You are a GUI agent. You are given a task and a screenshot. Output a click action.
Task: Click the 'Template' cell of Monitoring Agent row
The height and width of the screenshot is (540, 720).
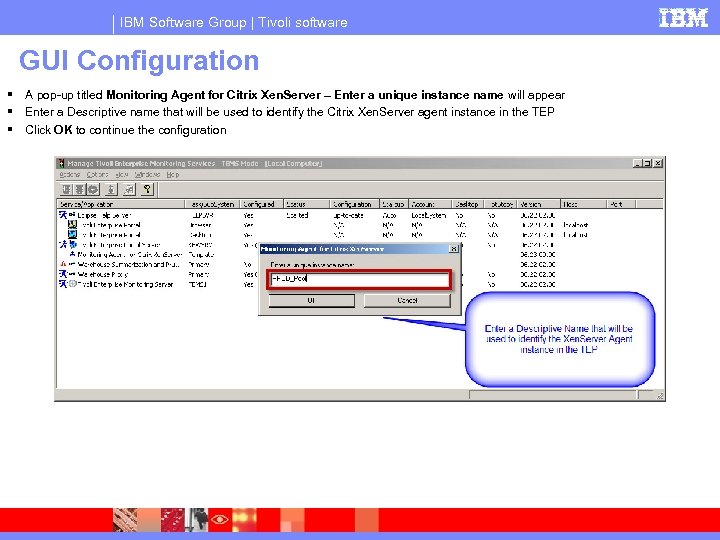point(201,254)
